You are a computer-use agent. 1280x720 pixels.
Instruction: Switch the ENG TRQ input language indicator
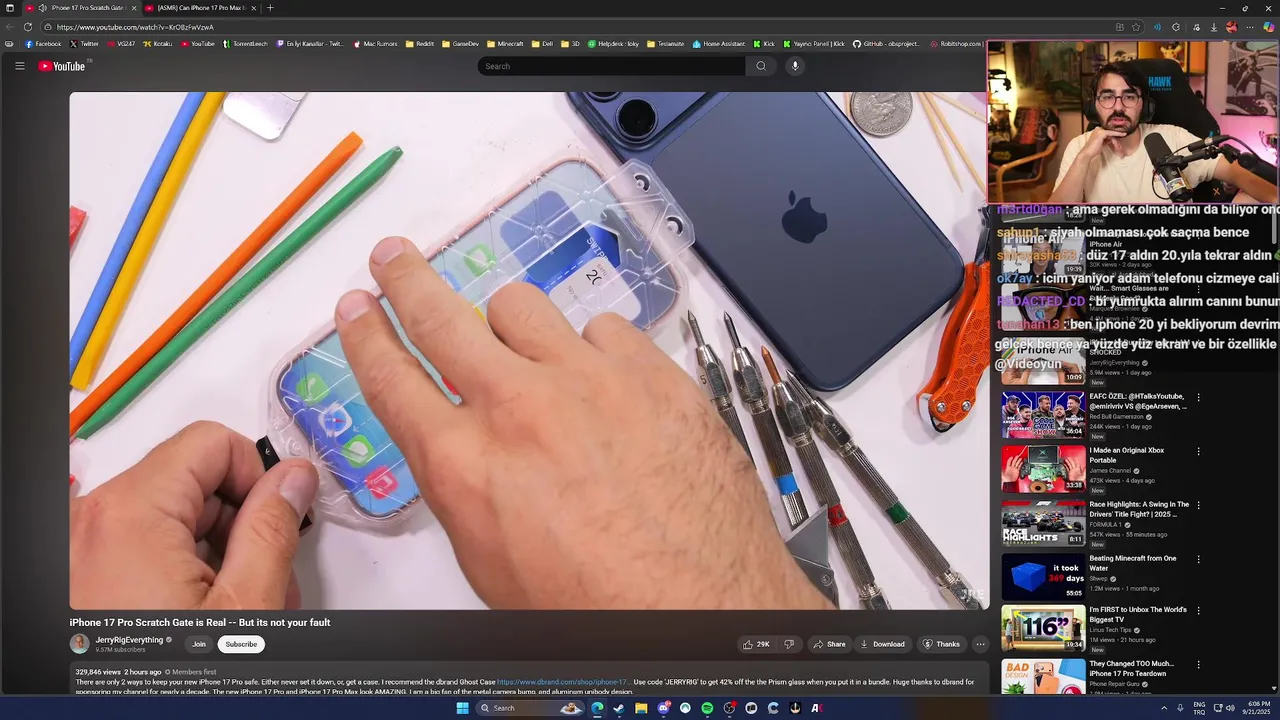click(x=1199, y=708)
